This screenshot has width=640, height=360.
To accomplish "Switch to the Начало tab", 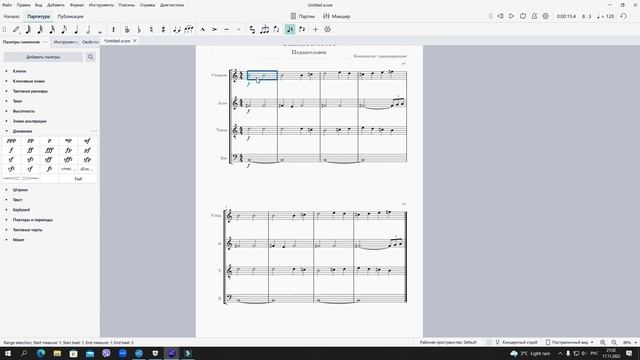I will [x=11, y=16].
